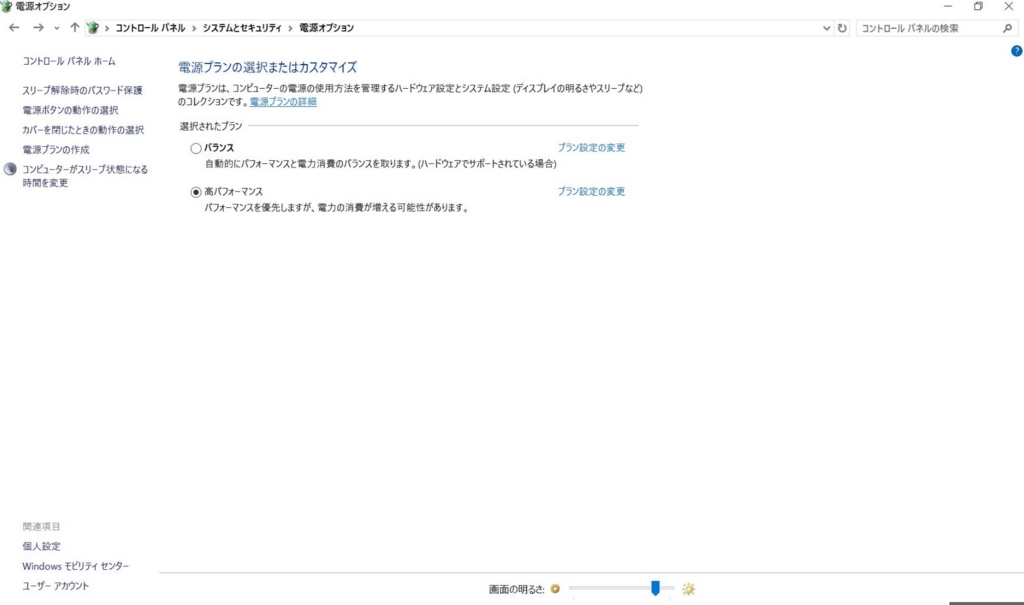Adjust the 画面の明るさ slider
The width and height of the screenshot is (1024, 605).
click(656, 589)
